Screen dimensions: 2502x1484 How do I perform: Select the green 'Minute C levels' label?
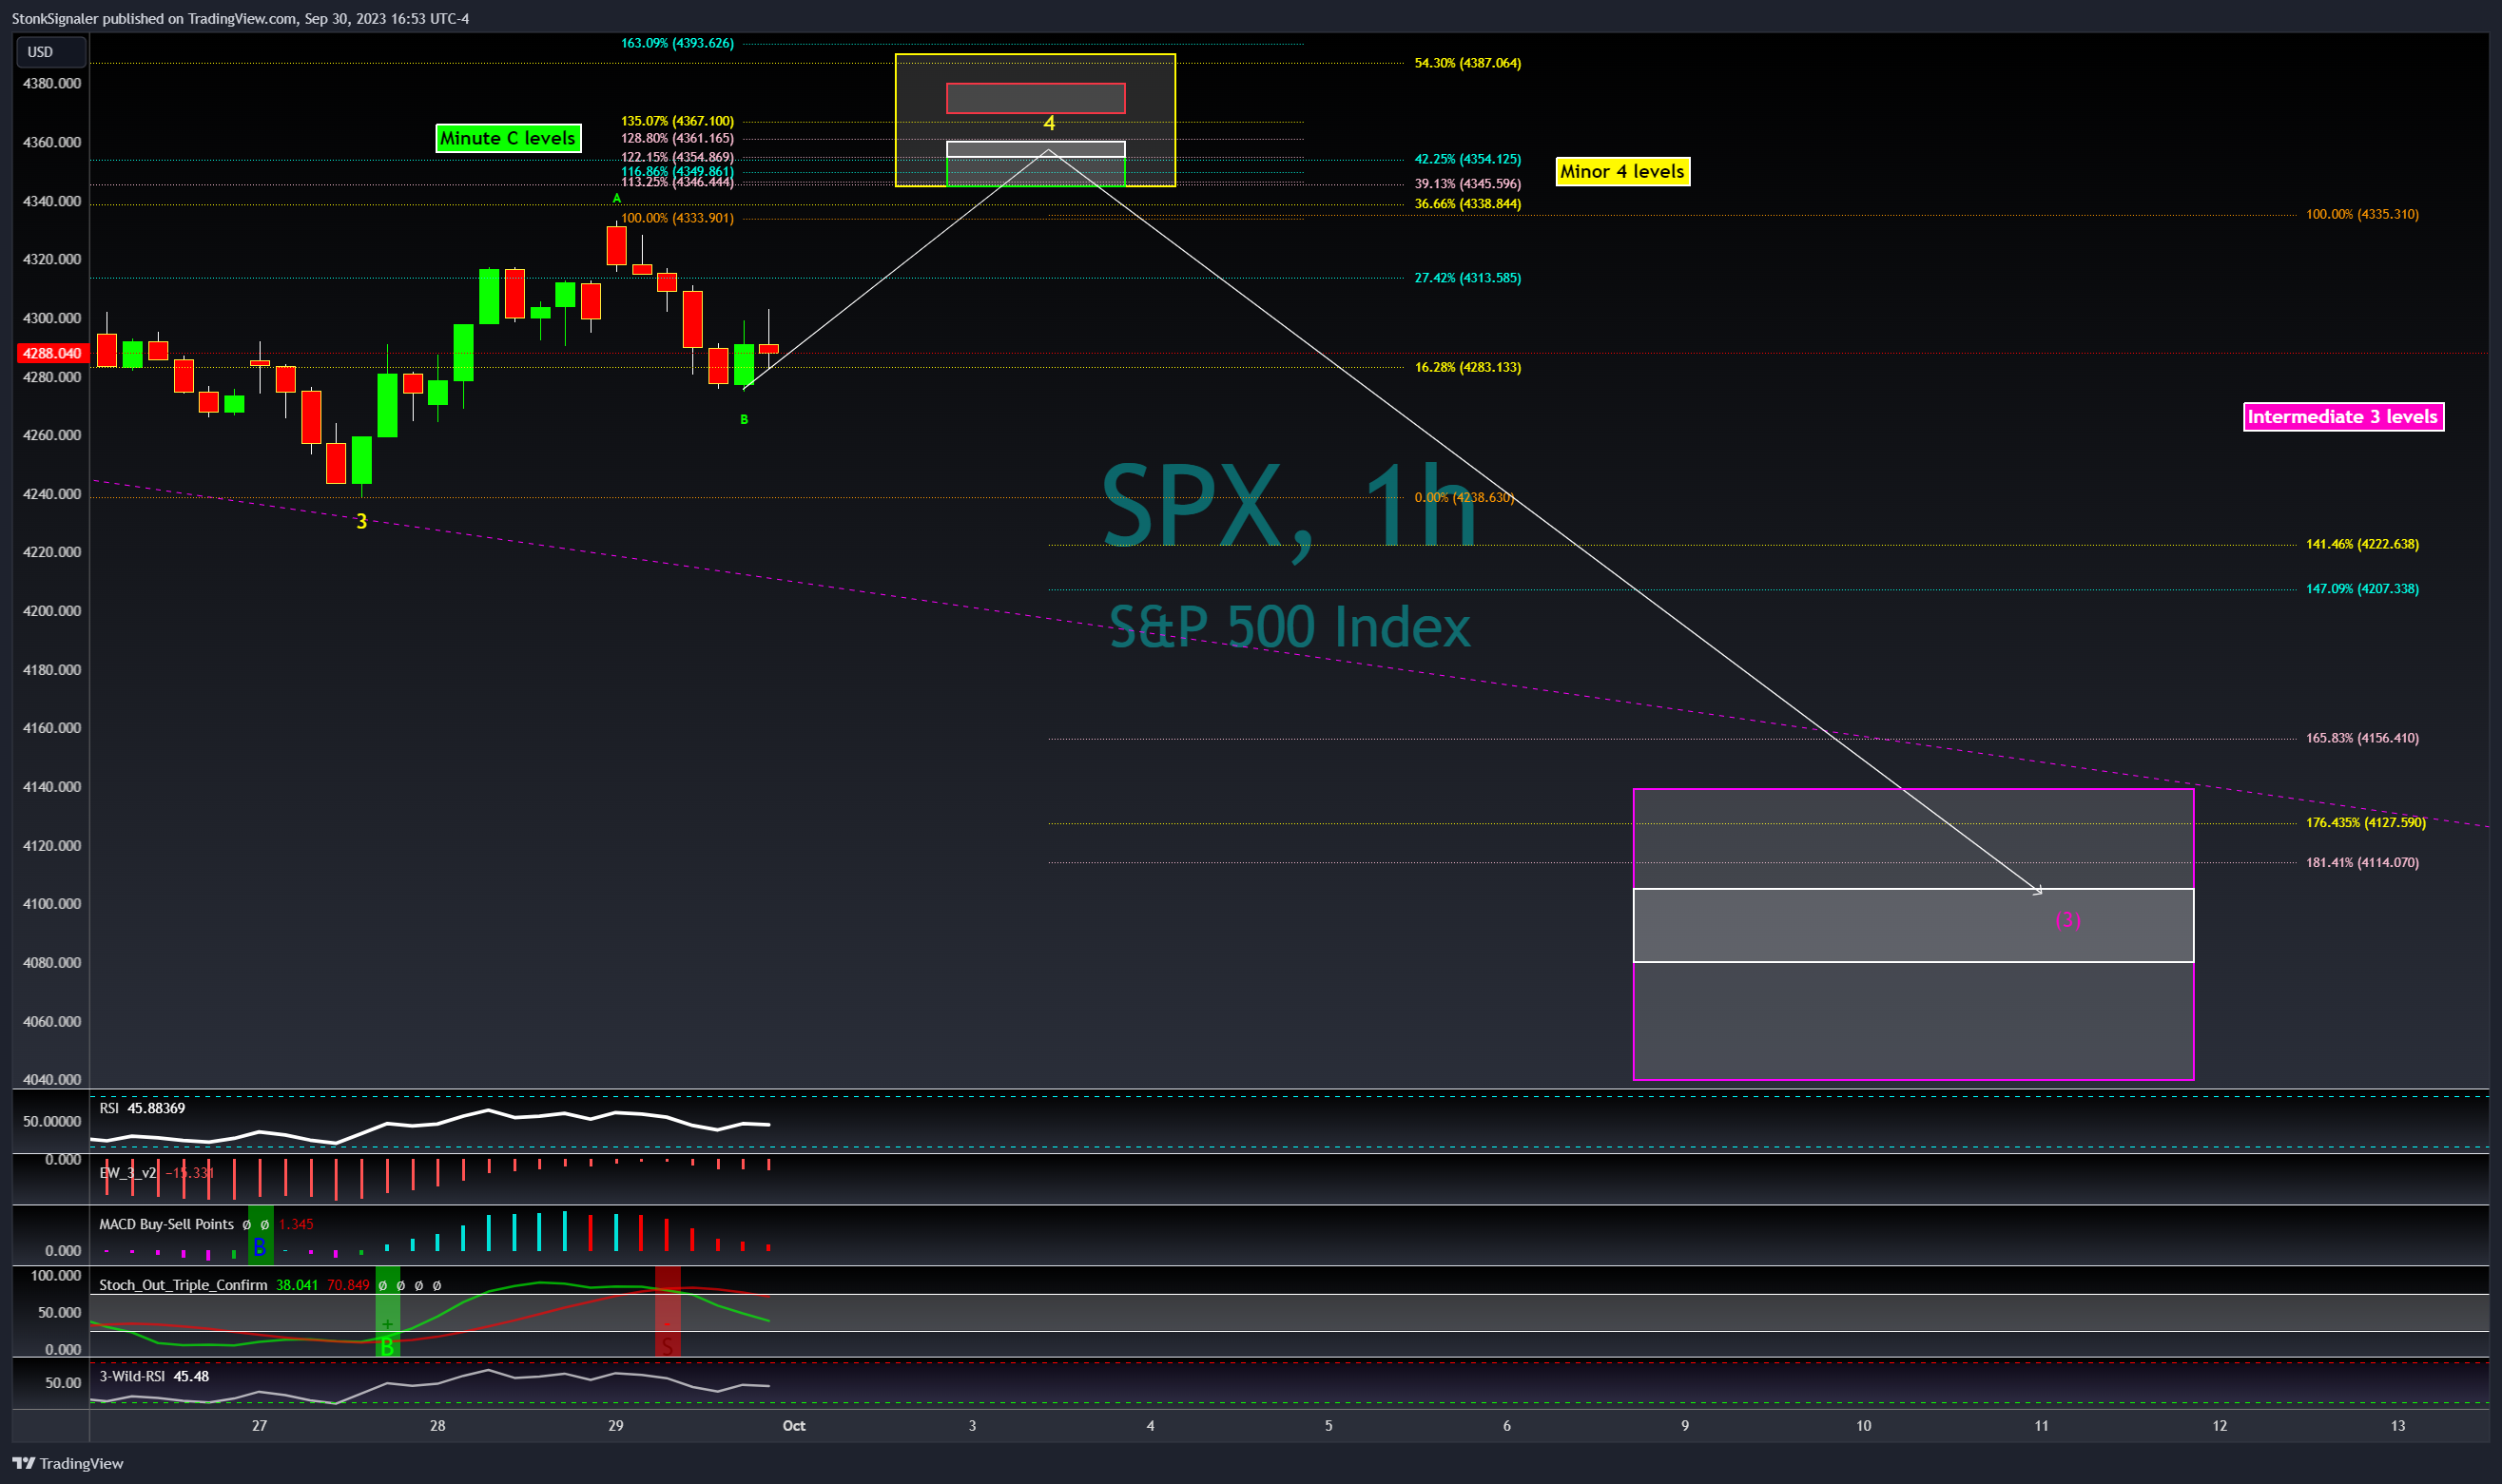(x=508, y=138)
